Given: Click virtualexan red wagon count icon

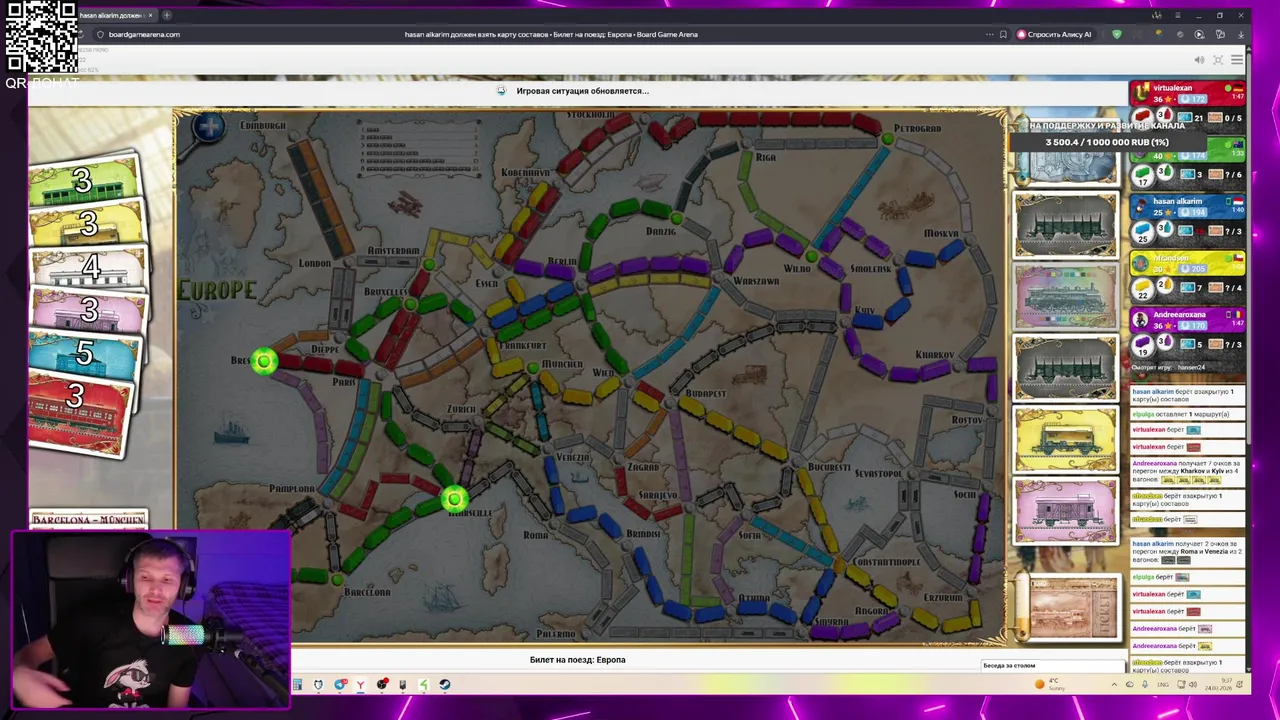Looking at the screenshot, I should (x=1143, y=118).
